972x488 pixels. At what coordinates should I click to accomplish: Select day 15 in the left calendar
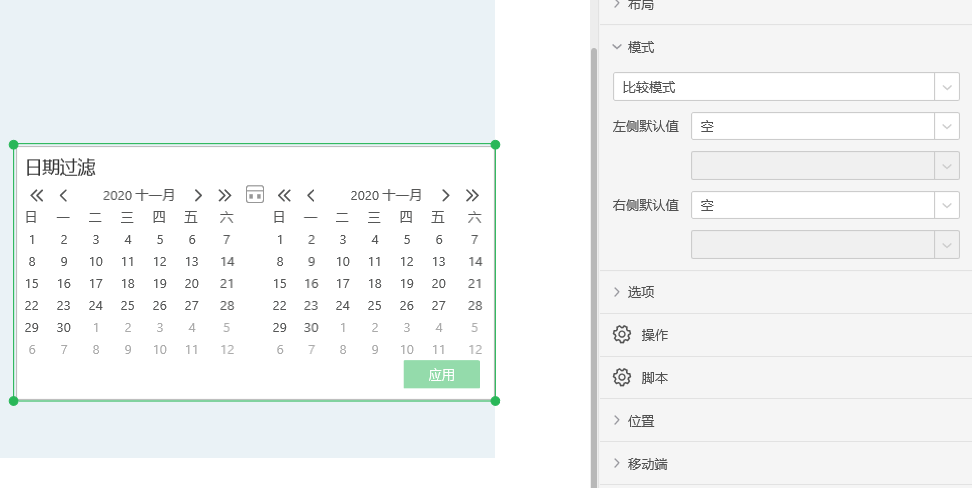coord(32,284)
